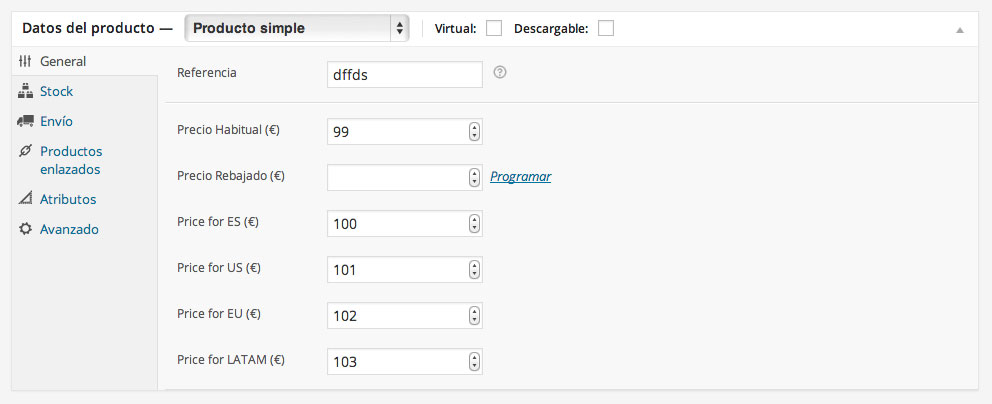The width and height of the screenshot is (992, 404).
Task: Tick the Descargable checkbox
Action: point(606,28)
